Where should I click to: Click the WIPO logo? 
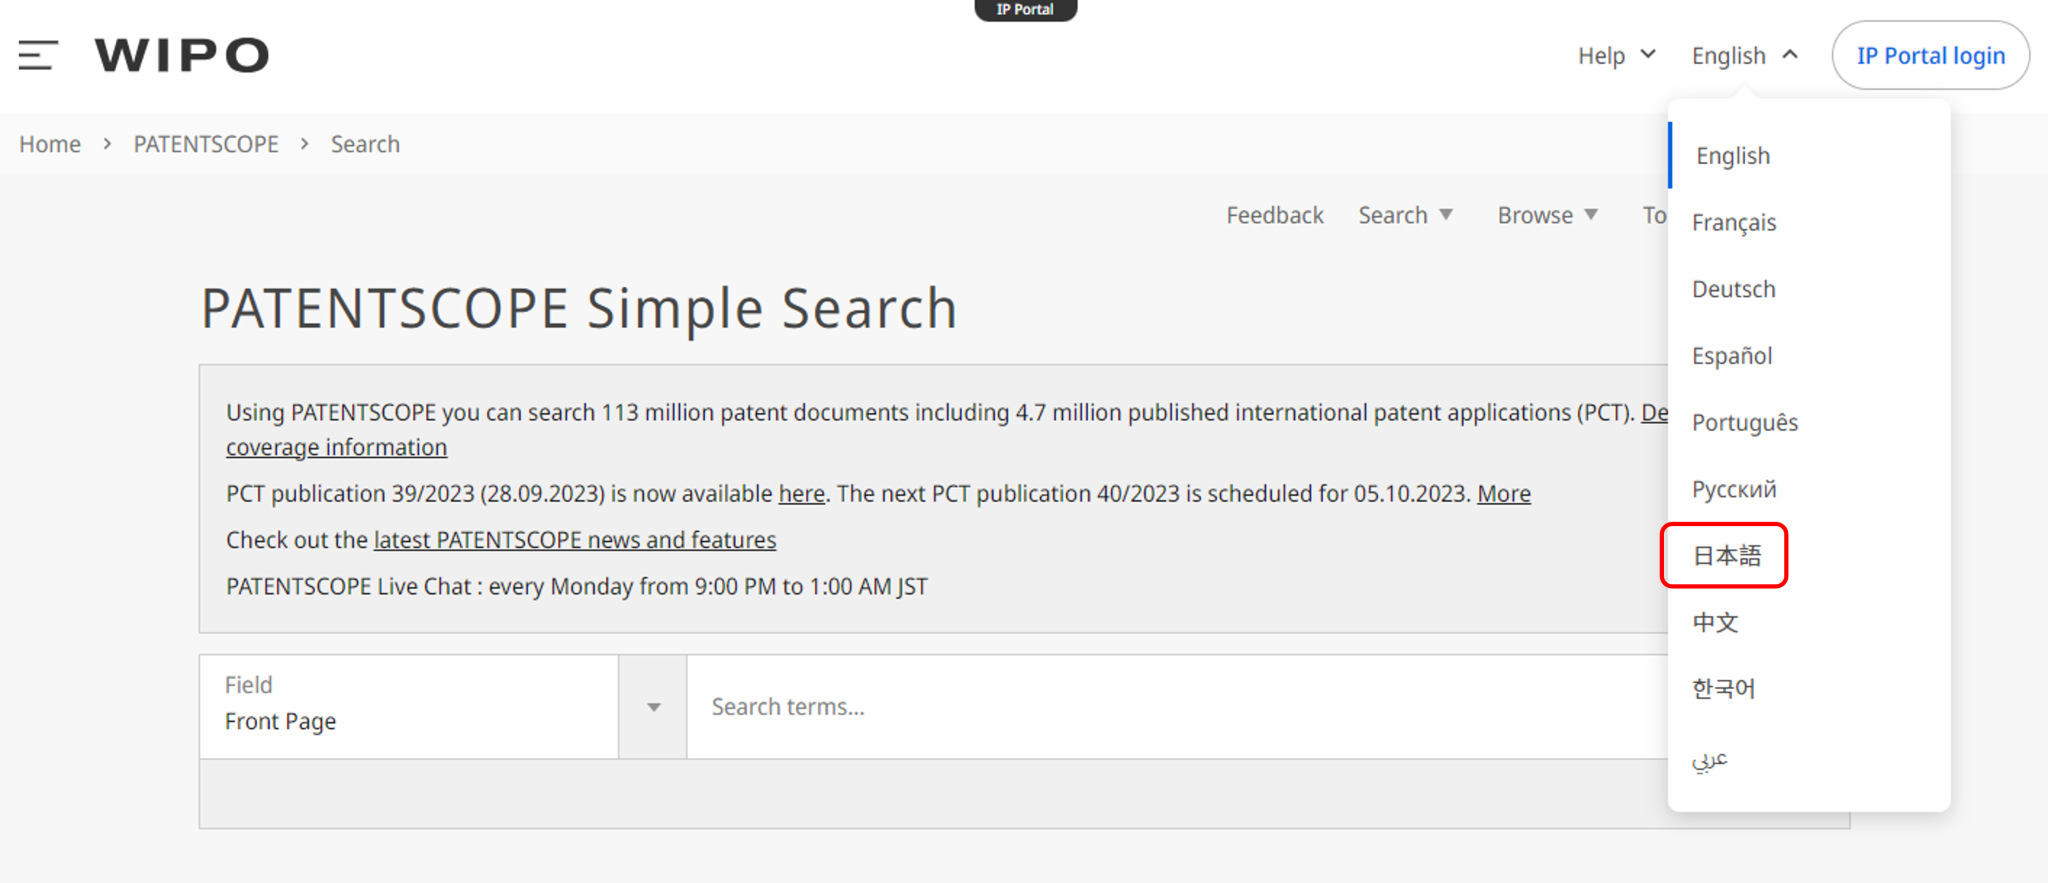tap(182, 55)
